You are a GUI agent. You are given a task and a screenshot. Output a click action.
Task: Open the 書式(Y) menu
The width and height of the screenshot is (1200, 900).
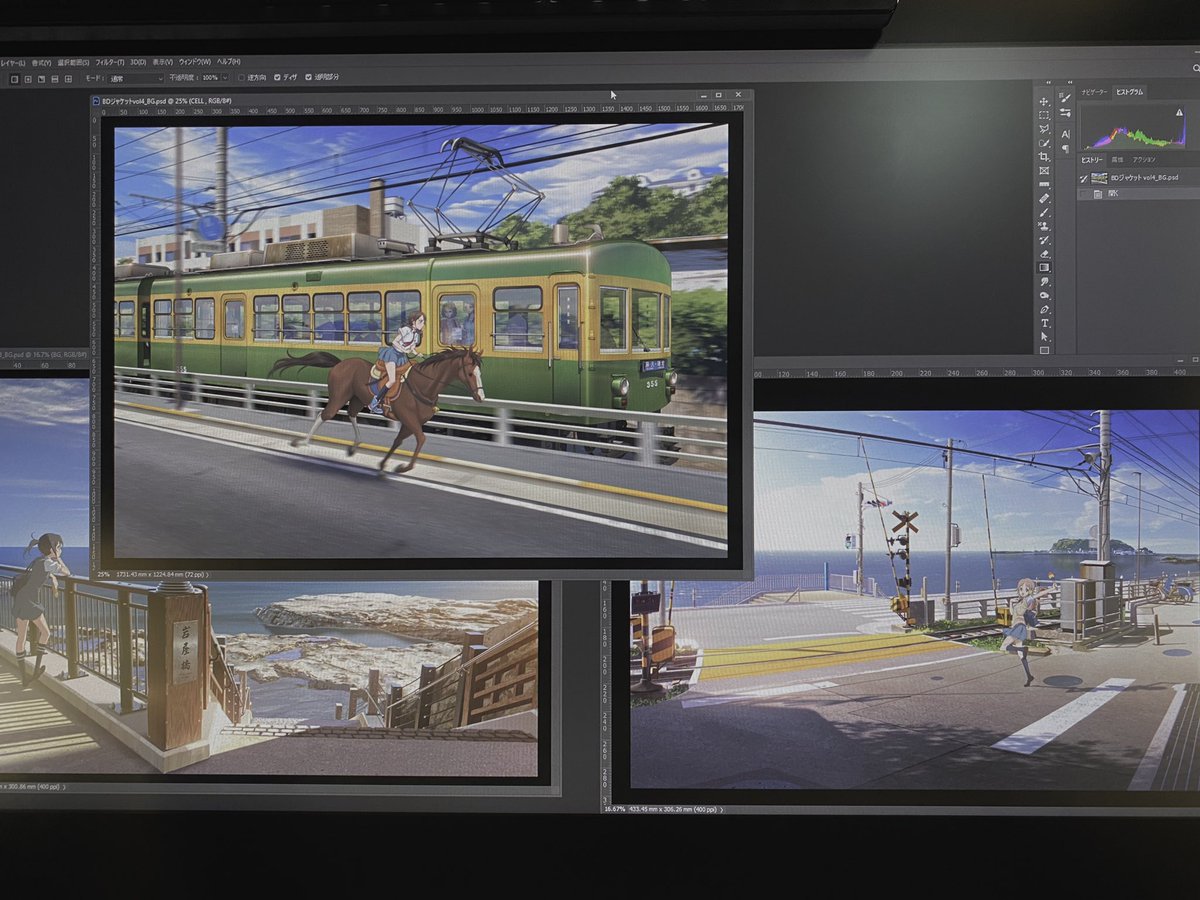42,63
